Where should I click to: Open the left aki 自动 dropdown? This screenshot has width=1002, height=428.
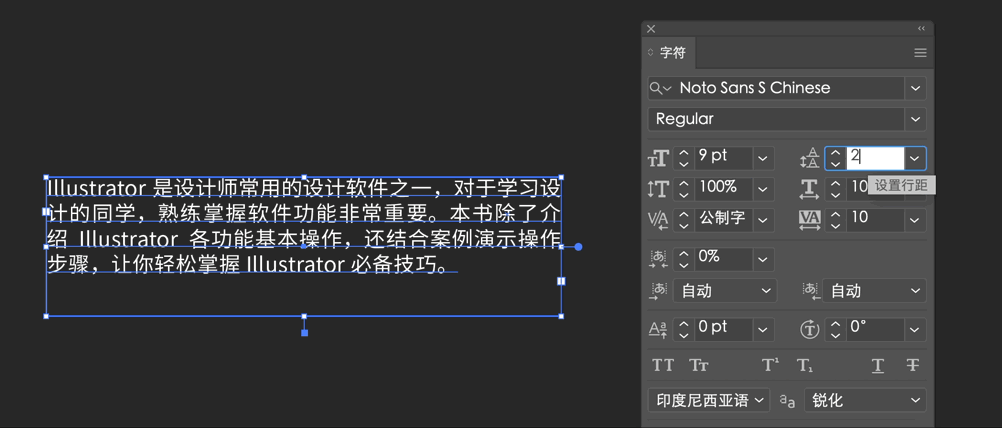click(725, 291)
